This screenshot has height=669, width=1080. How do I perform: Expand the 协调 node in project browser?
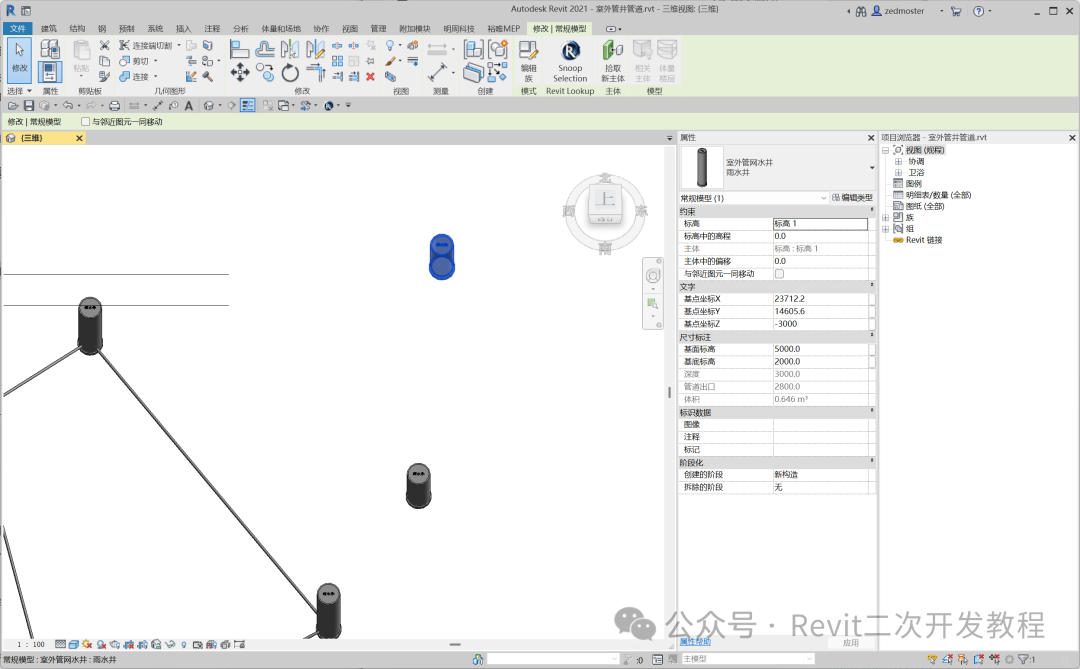(x=898, y=161)
